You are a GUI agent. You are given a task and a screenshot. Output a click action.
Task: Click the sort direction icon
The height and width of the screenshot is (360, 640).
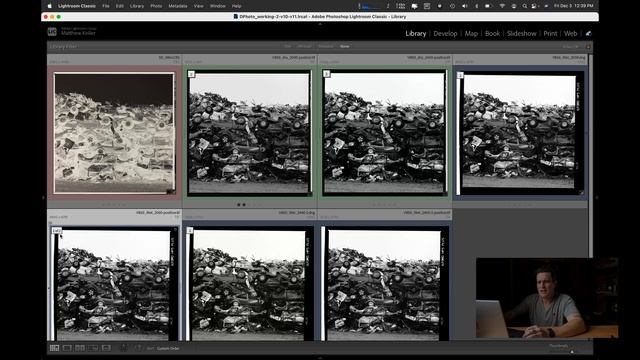pos(139,348)
